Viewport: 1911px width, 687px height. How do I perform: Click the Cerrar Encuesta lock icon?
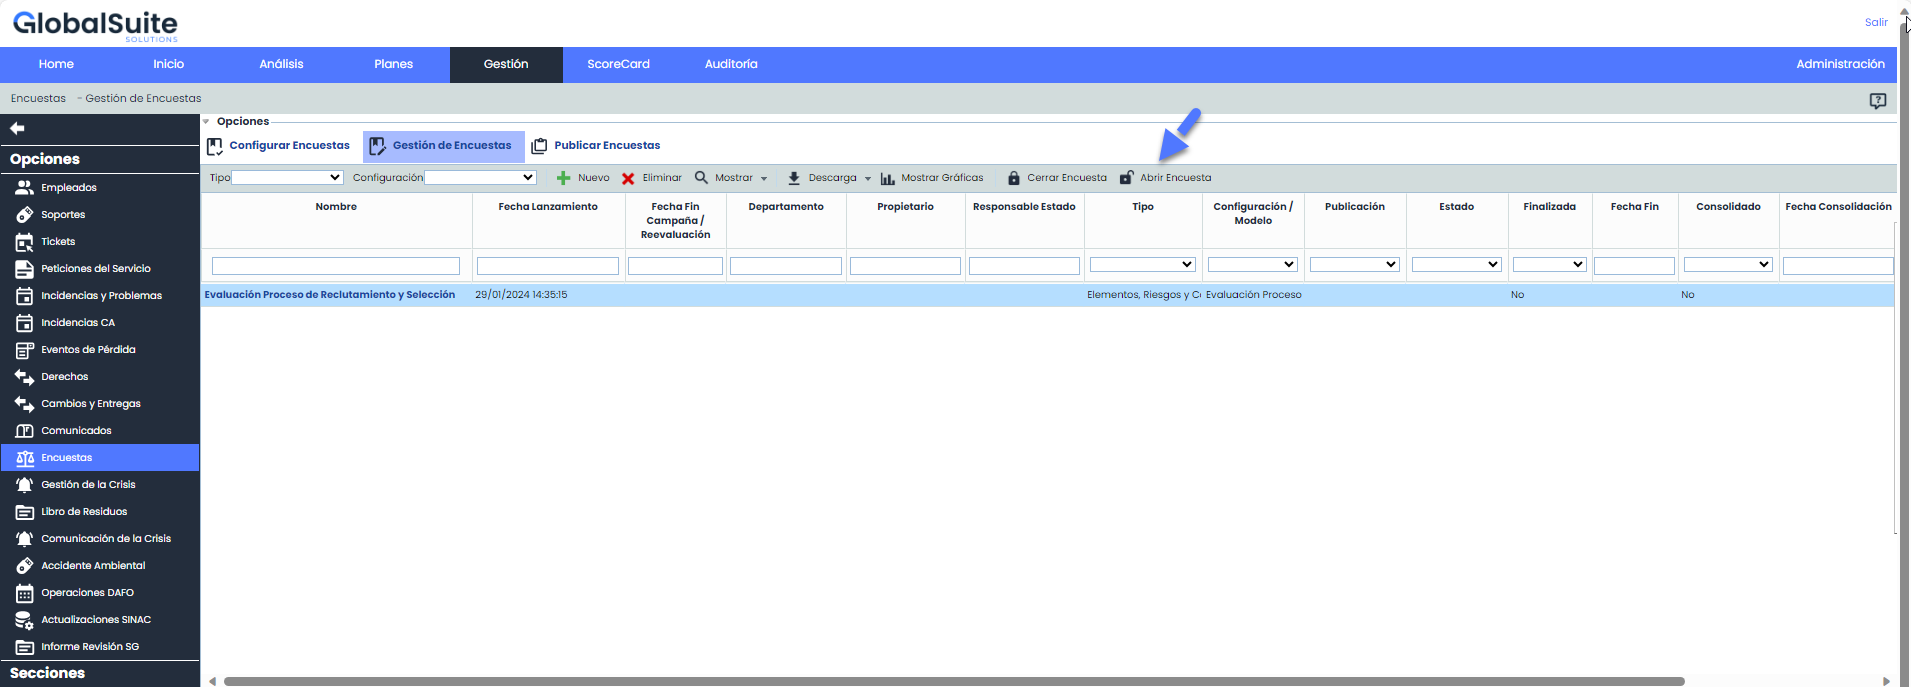pos(1014,178)
